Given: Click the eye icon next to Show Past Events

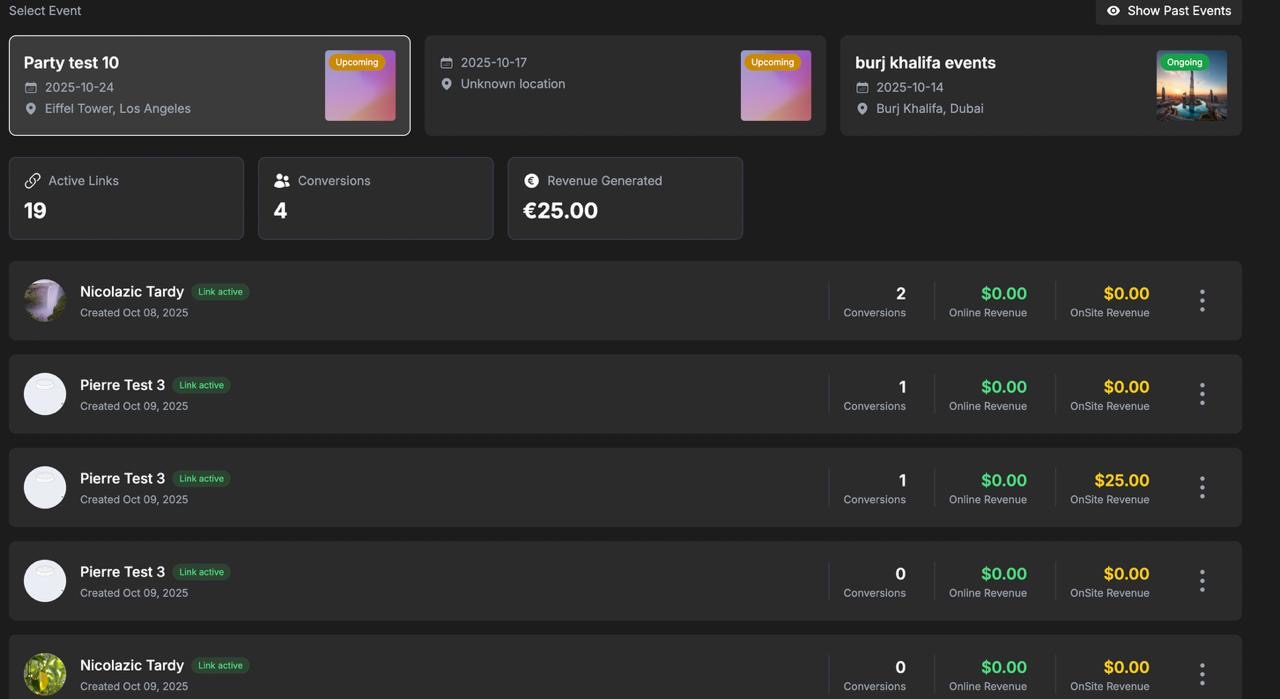Looking at the screenshot, I should coord(1113,11).
